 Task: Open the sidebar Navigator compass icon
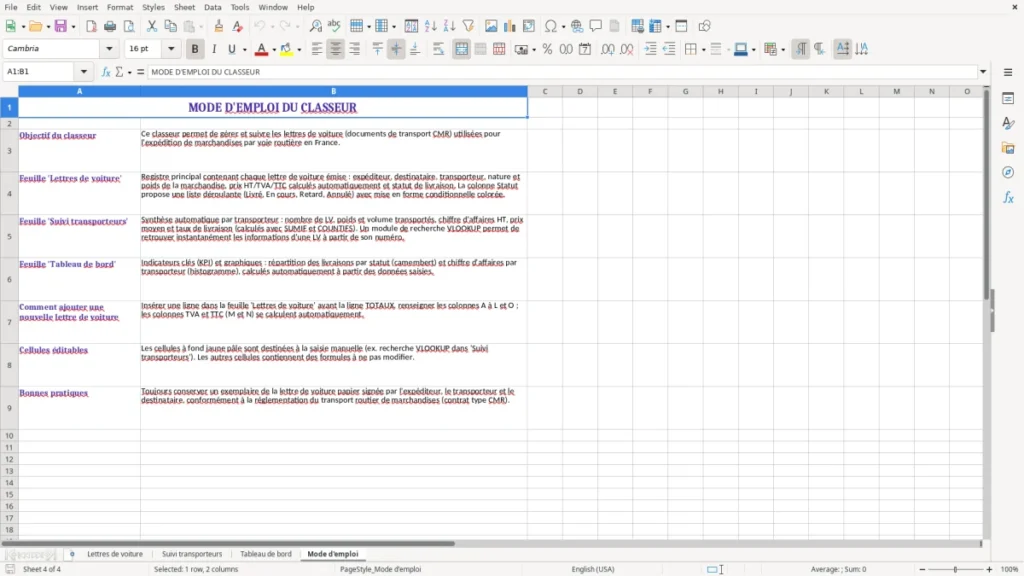tap(1008, 172)
